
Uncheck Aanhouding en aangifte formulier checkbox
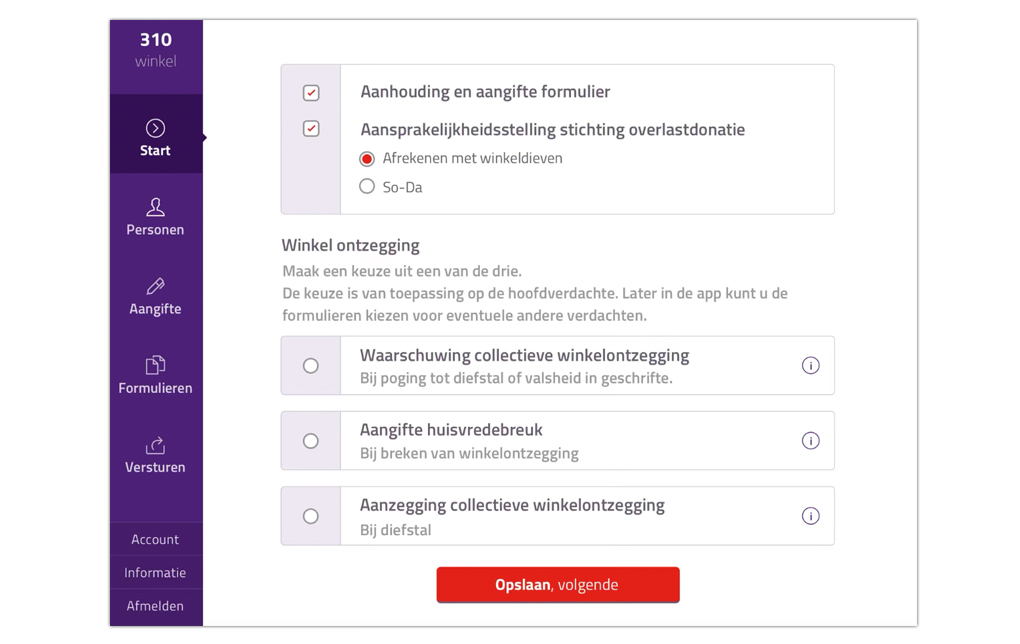click(x=311, y=93)
